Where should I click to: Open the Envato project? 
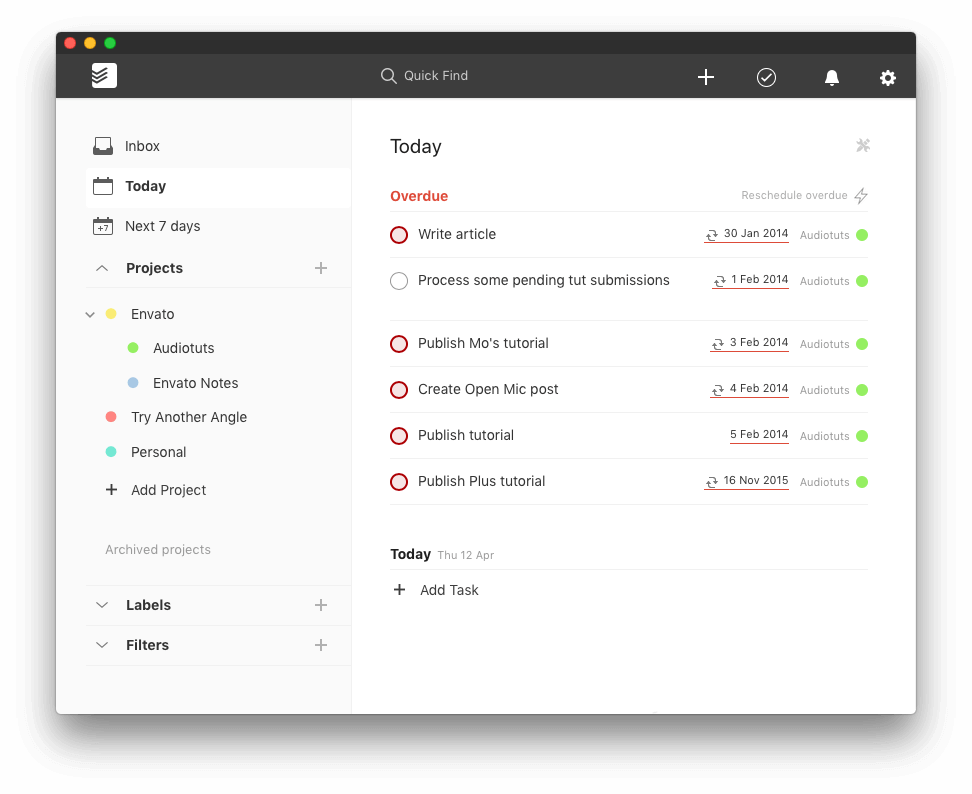coord(152,314)
